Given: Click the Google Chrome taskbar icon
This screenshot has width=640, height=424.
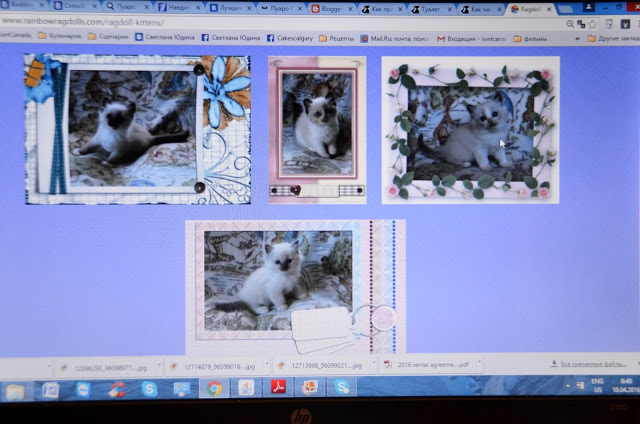Looking at the screenshot, I should [x=213, y=390].
